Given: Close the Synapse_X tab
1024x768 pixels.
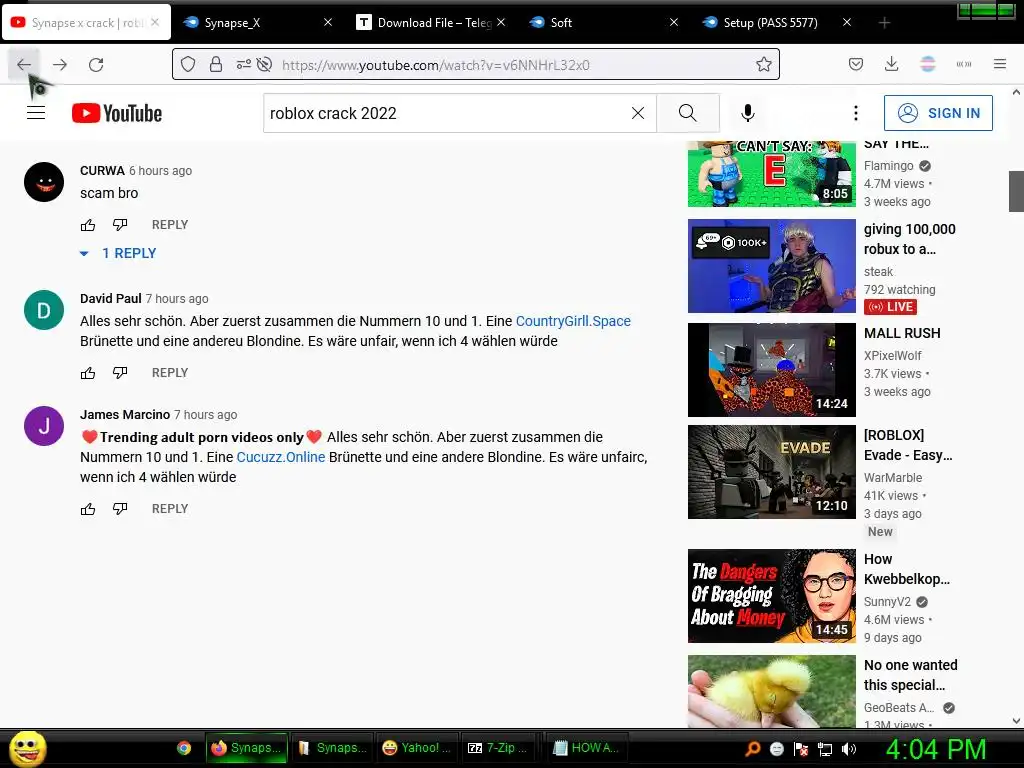Looking at the screenshot, I should click(328, 23).
